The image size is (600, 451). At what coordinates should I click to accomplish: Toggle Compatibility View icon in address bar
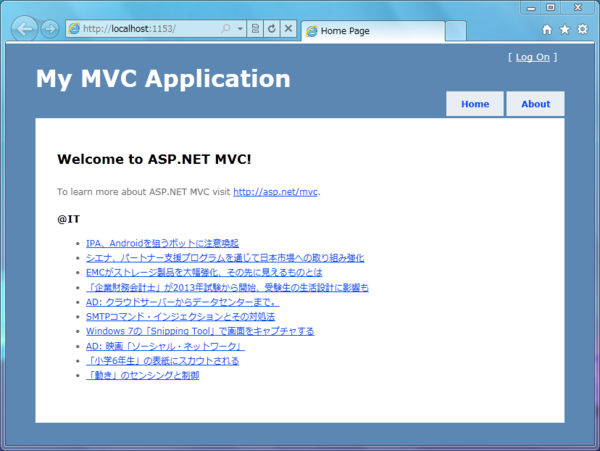click(x=255, y=29)
